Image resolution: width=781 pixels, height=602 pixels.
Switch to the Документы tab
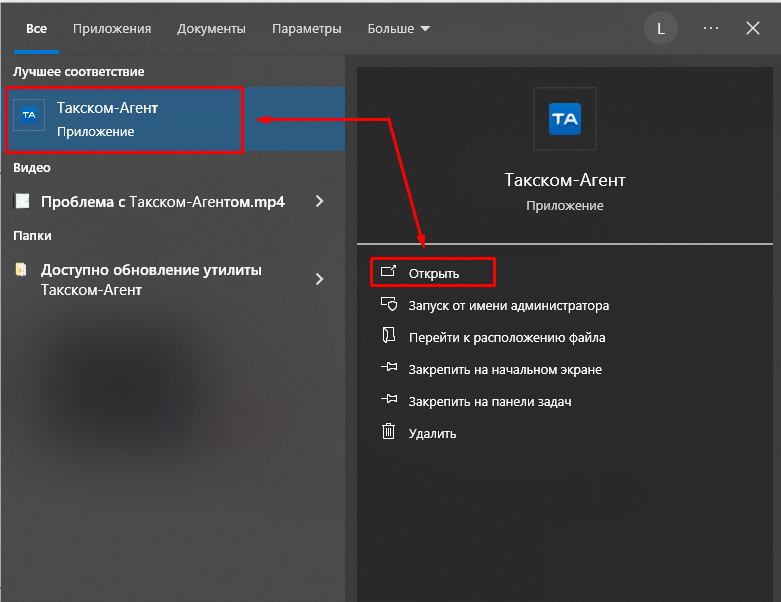[211, 29]
